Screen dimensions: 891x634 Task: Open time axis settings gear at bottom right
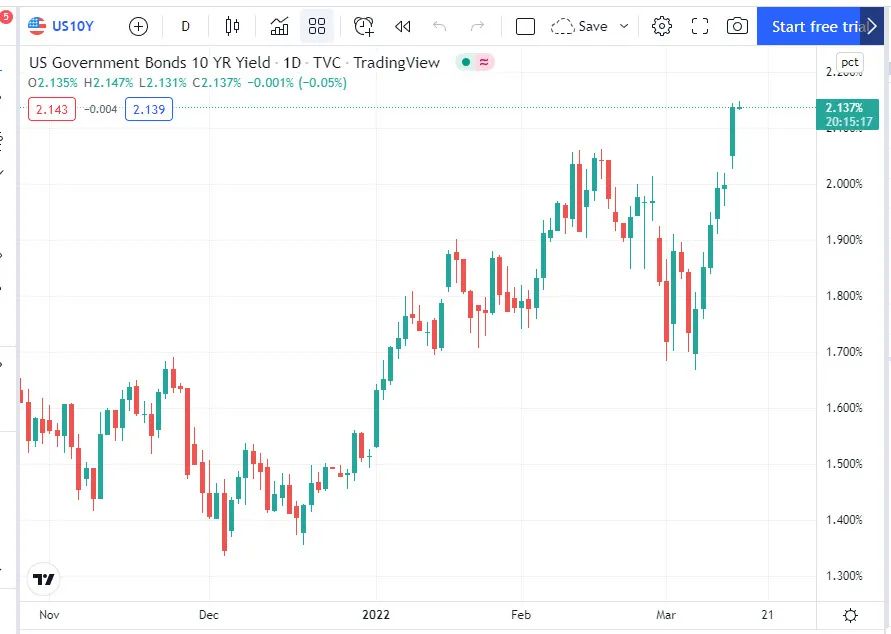click(x=850, y=614)
